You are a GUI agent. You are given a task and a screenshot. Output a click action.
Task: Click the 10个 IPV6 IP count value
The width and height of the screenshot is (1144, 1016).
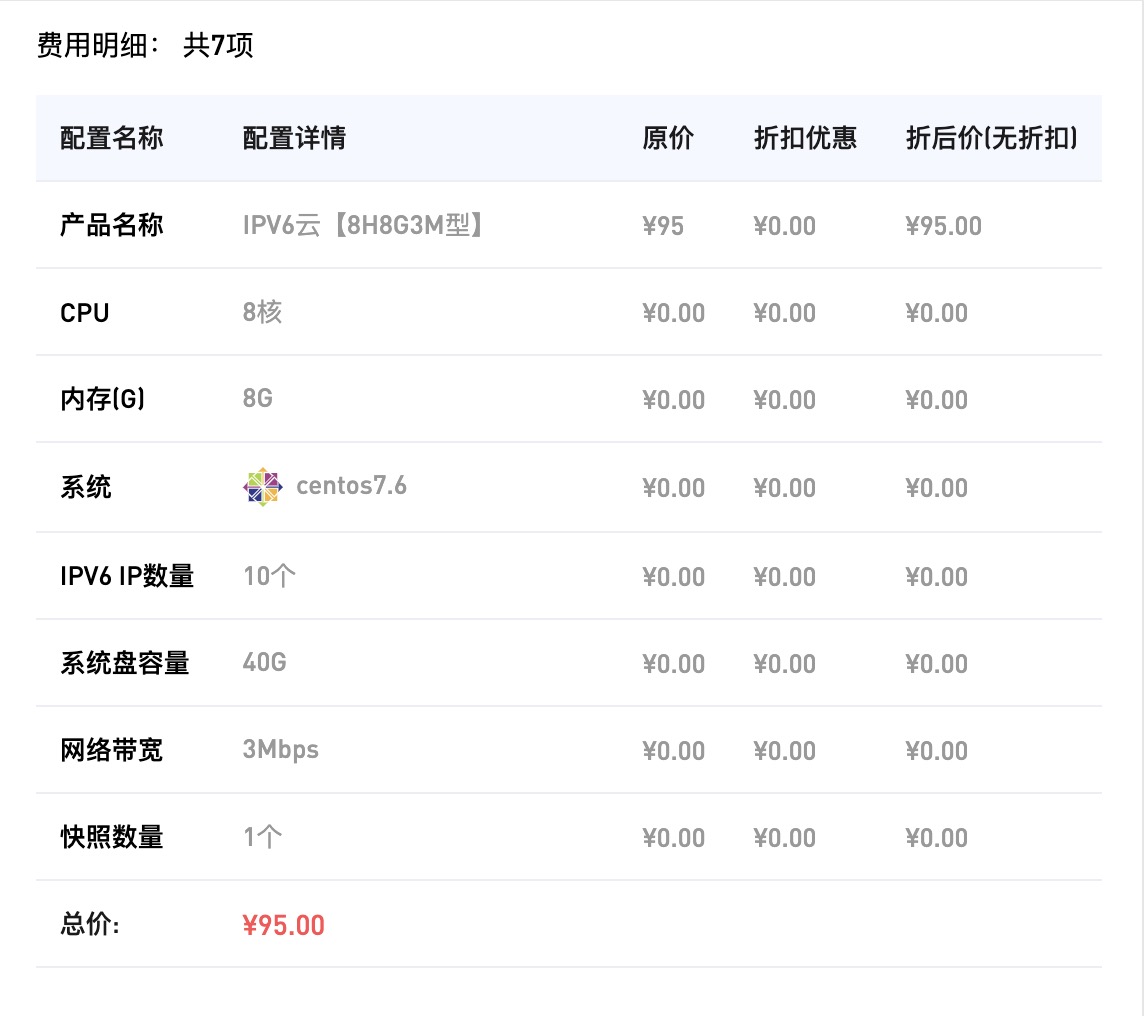point(269,576)
